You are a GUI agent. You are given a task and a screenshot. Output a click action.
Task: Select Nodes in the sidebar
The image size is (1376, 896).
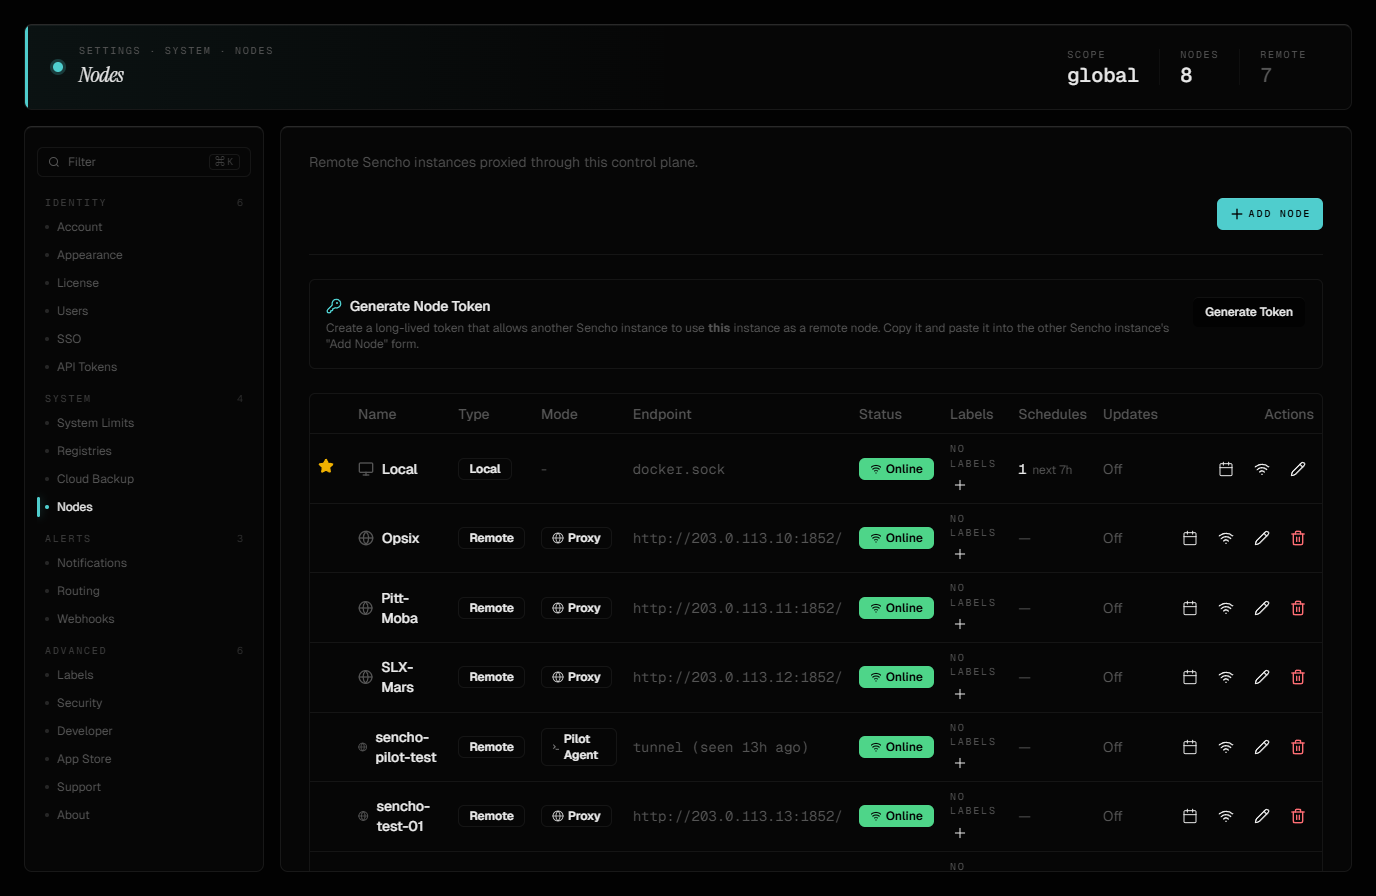tap(75, 507)
